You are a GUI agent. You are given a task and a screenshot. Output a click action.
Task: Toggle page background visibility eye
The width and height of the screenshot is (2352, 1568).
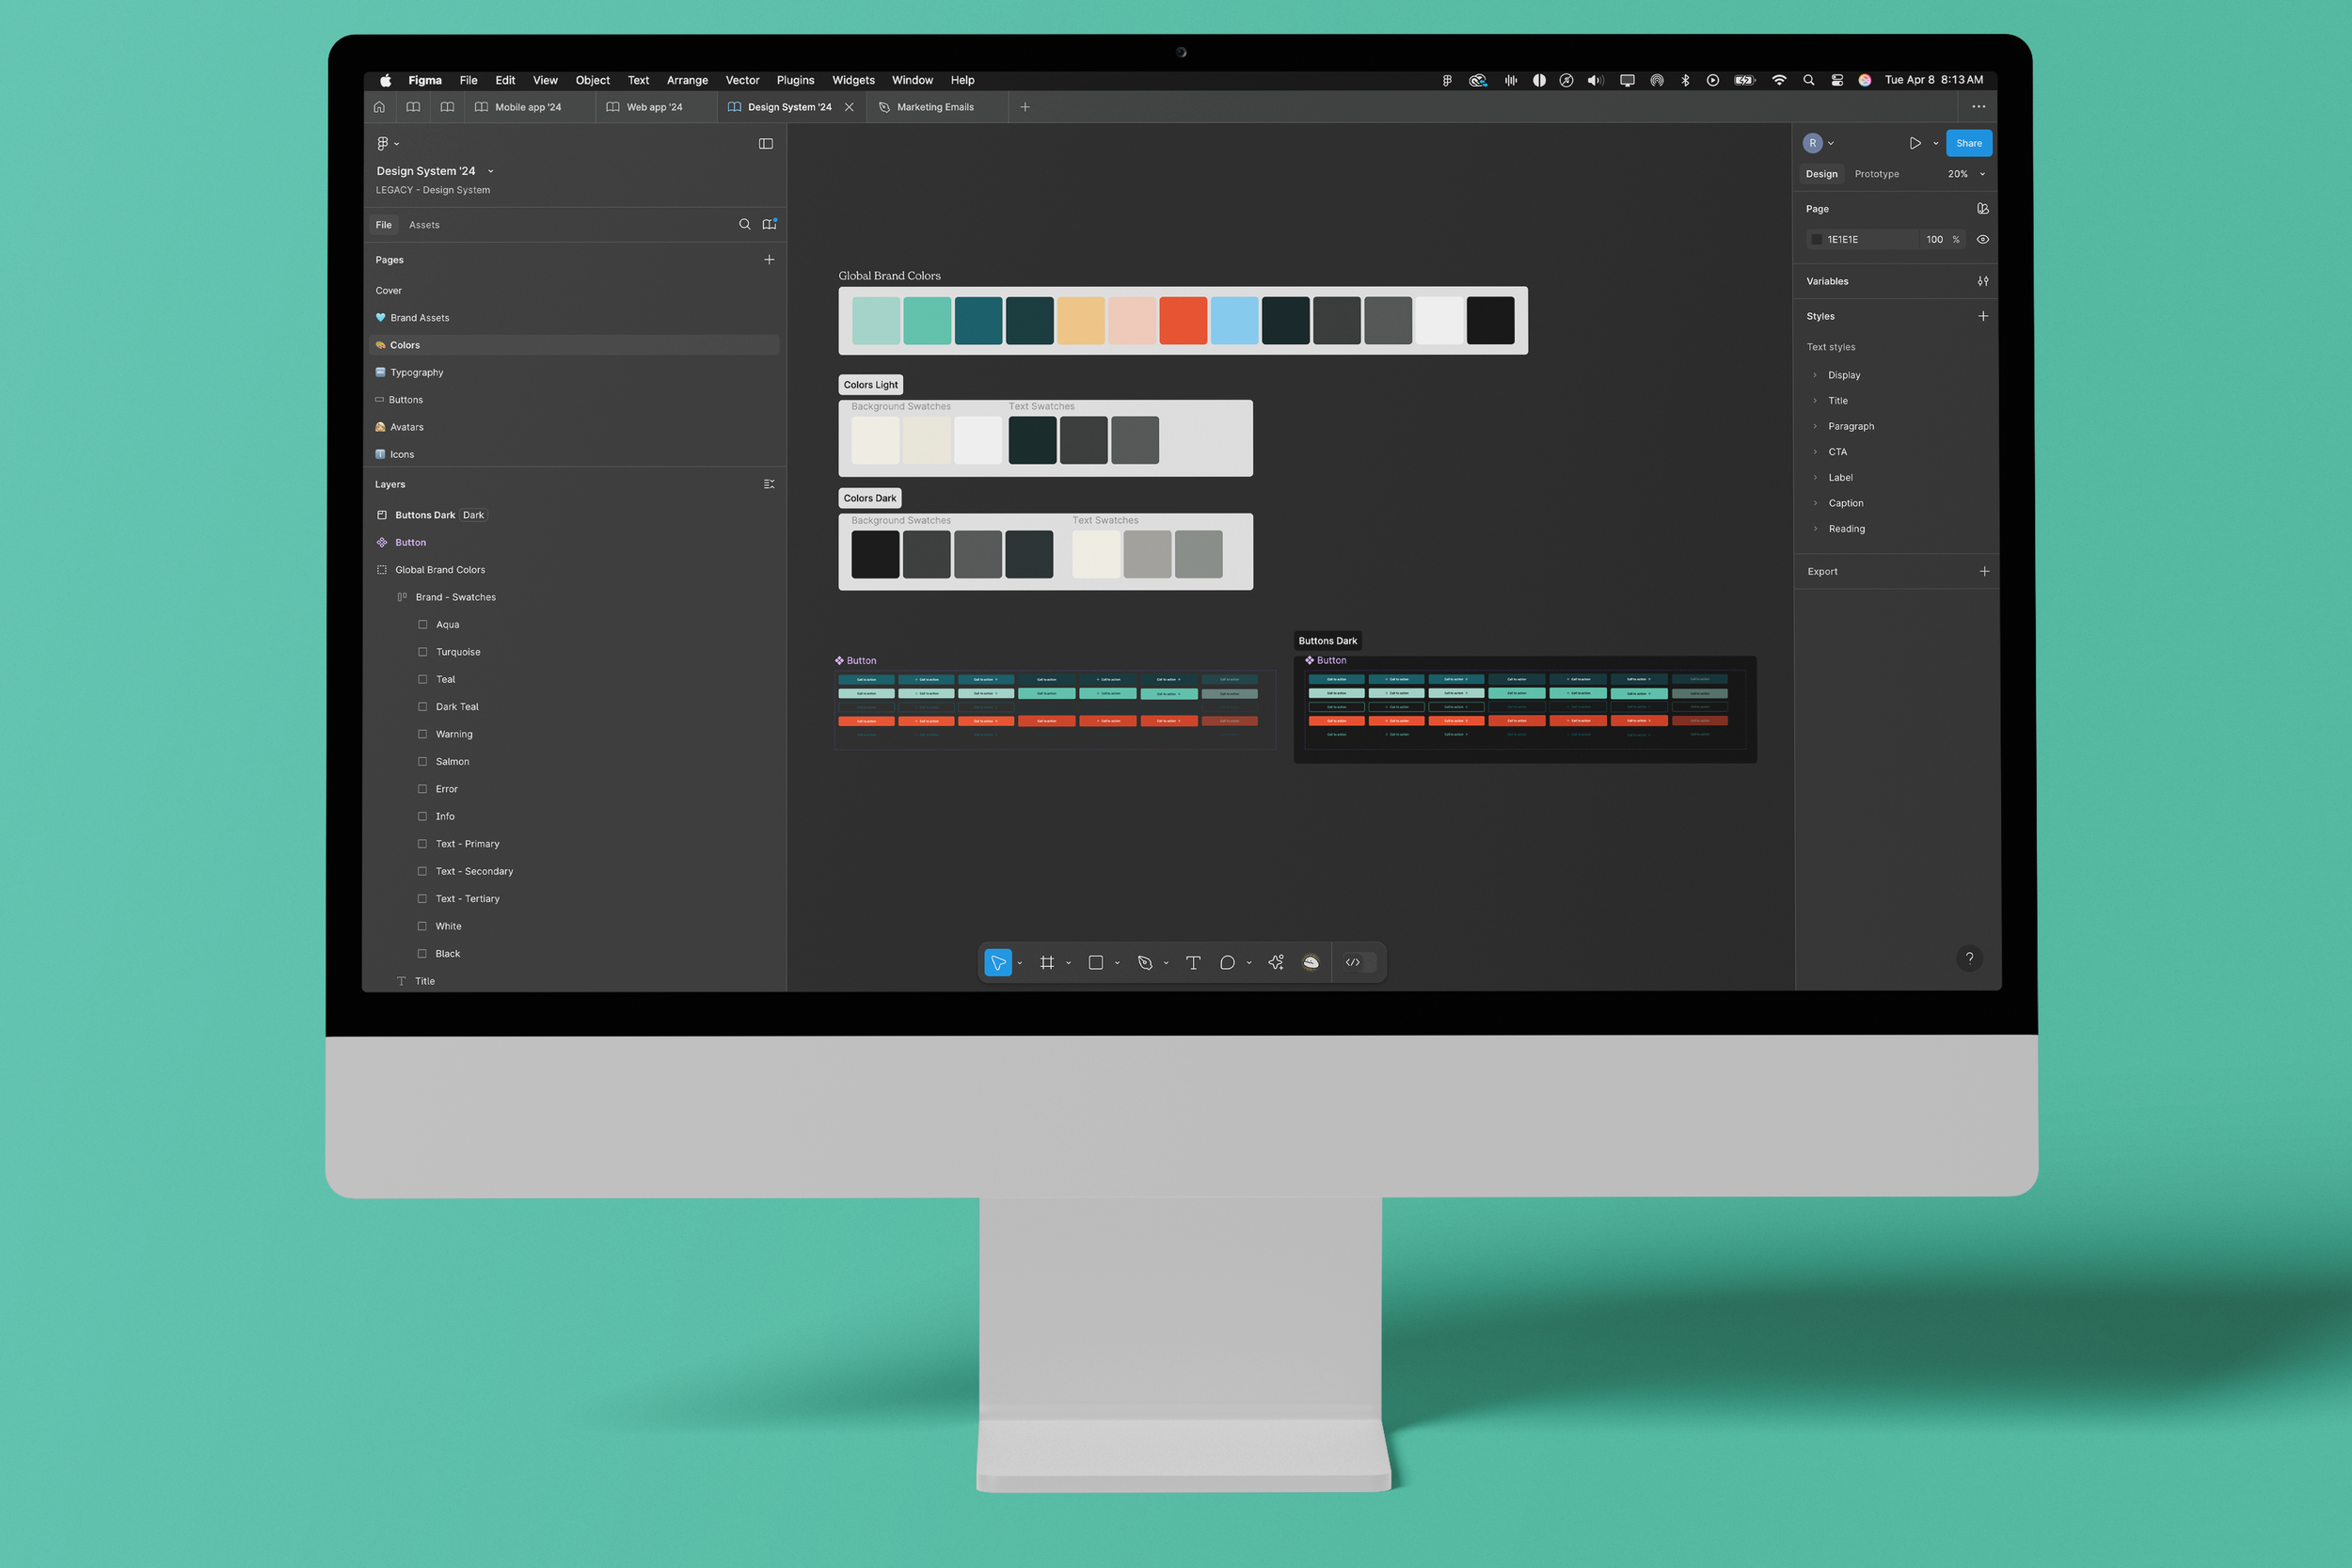[x=1982, y=239]
